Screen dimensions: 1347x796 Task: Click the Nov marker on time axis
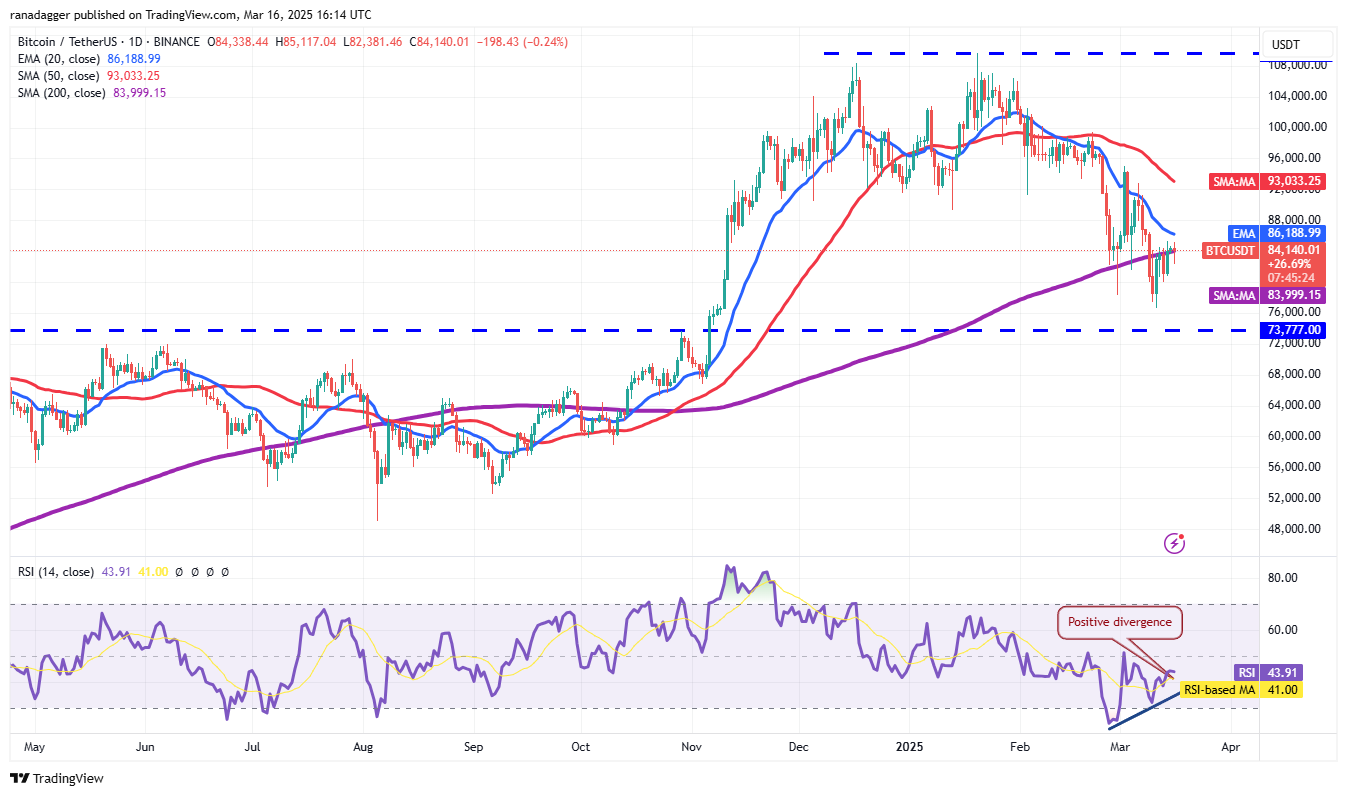coord(690,746)
